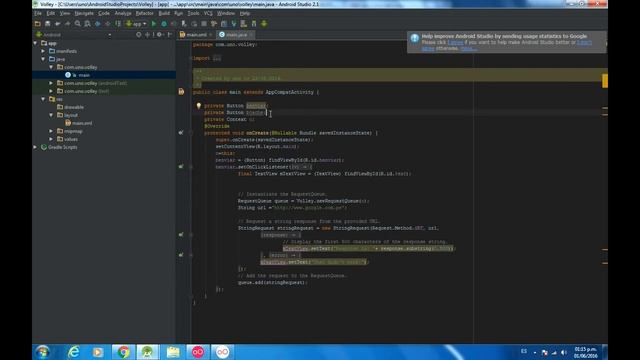
Task: Open File Explorer from taskbar
Action: coord(173,352)
